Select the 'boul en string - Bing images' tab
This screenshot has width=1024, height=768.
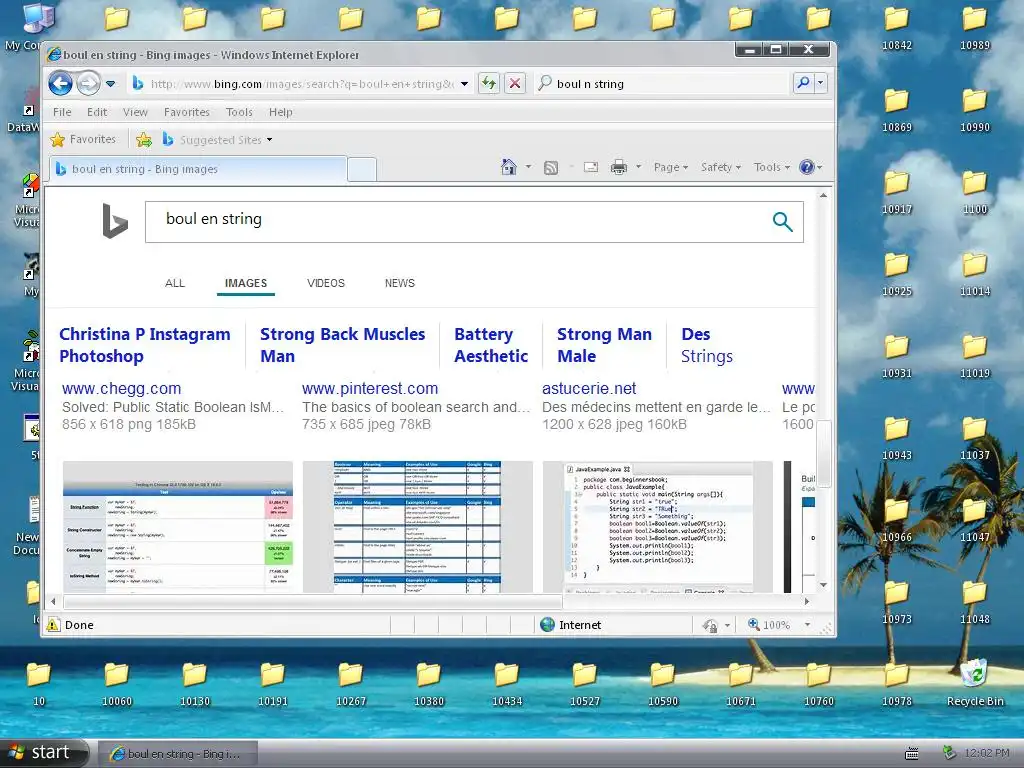[198, 168]
